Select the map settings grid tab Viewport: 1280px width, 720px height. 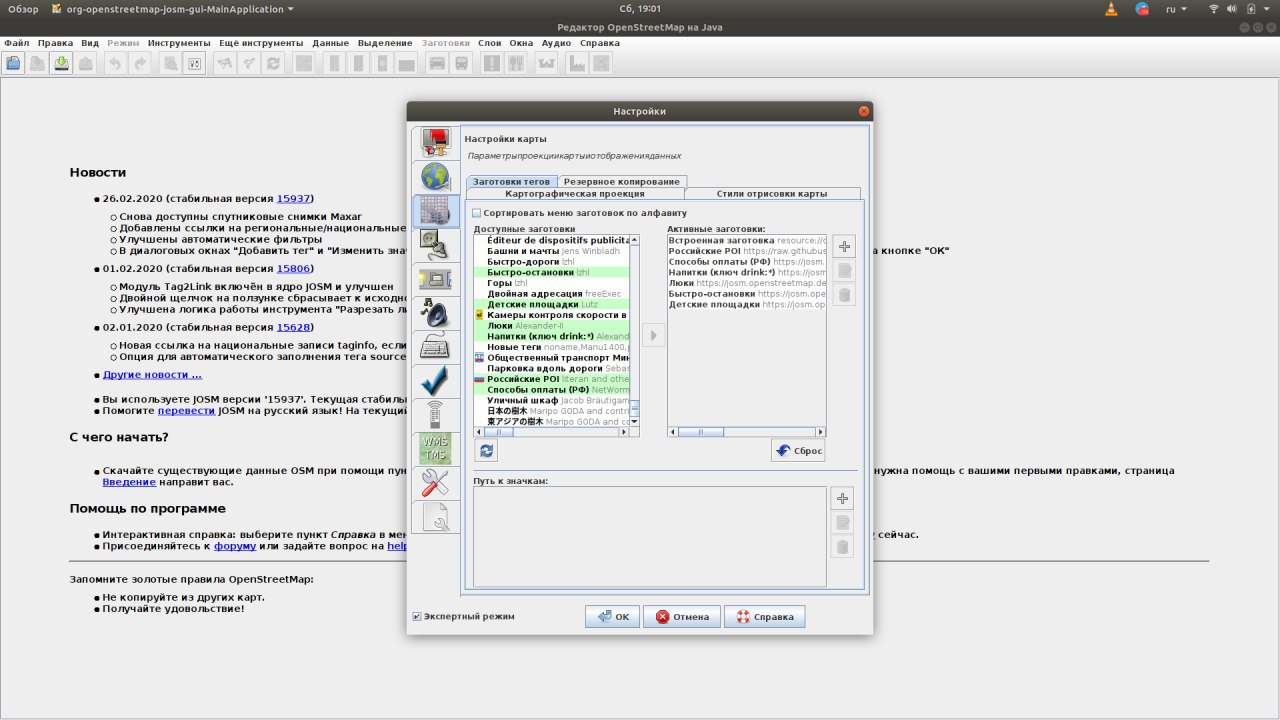(x=435, y=211)
